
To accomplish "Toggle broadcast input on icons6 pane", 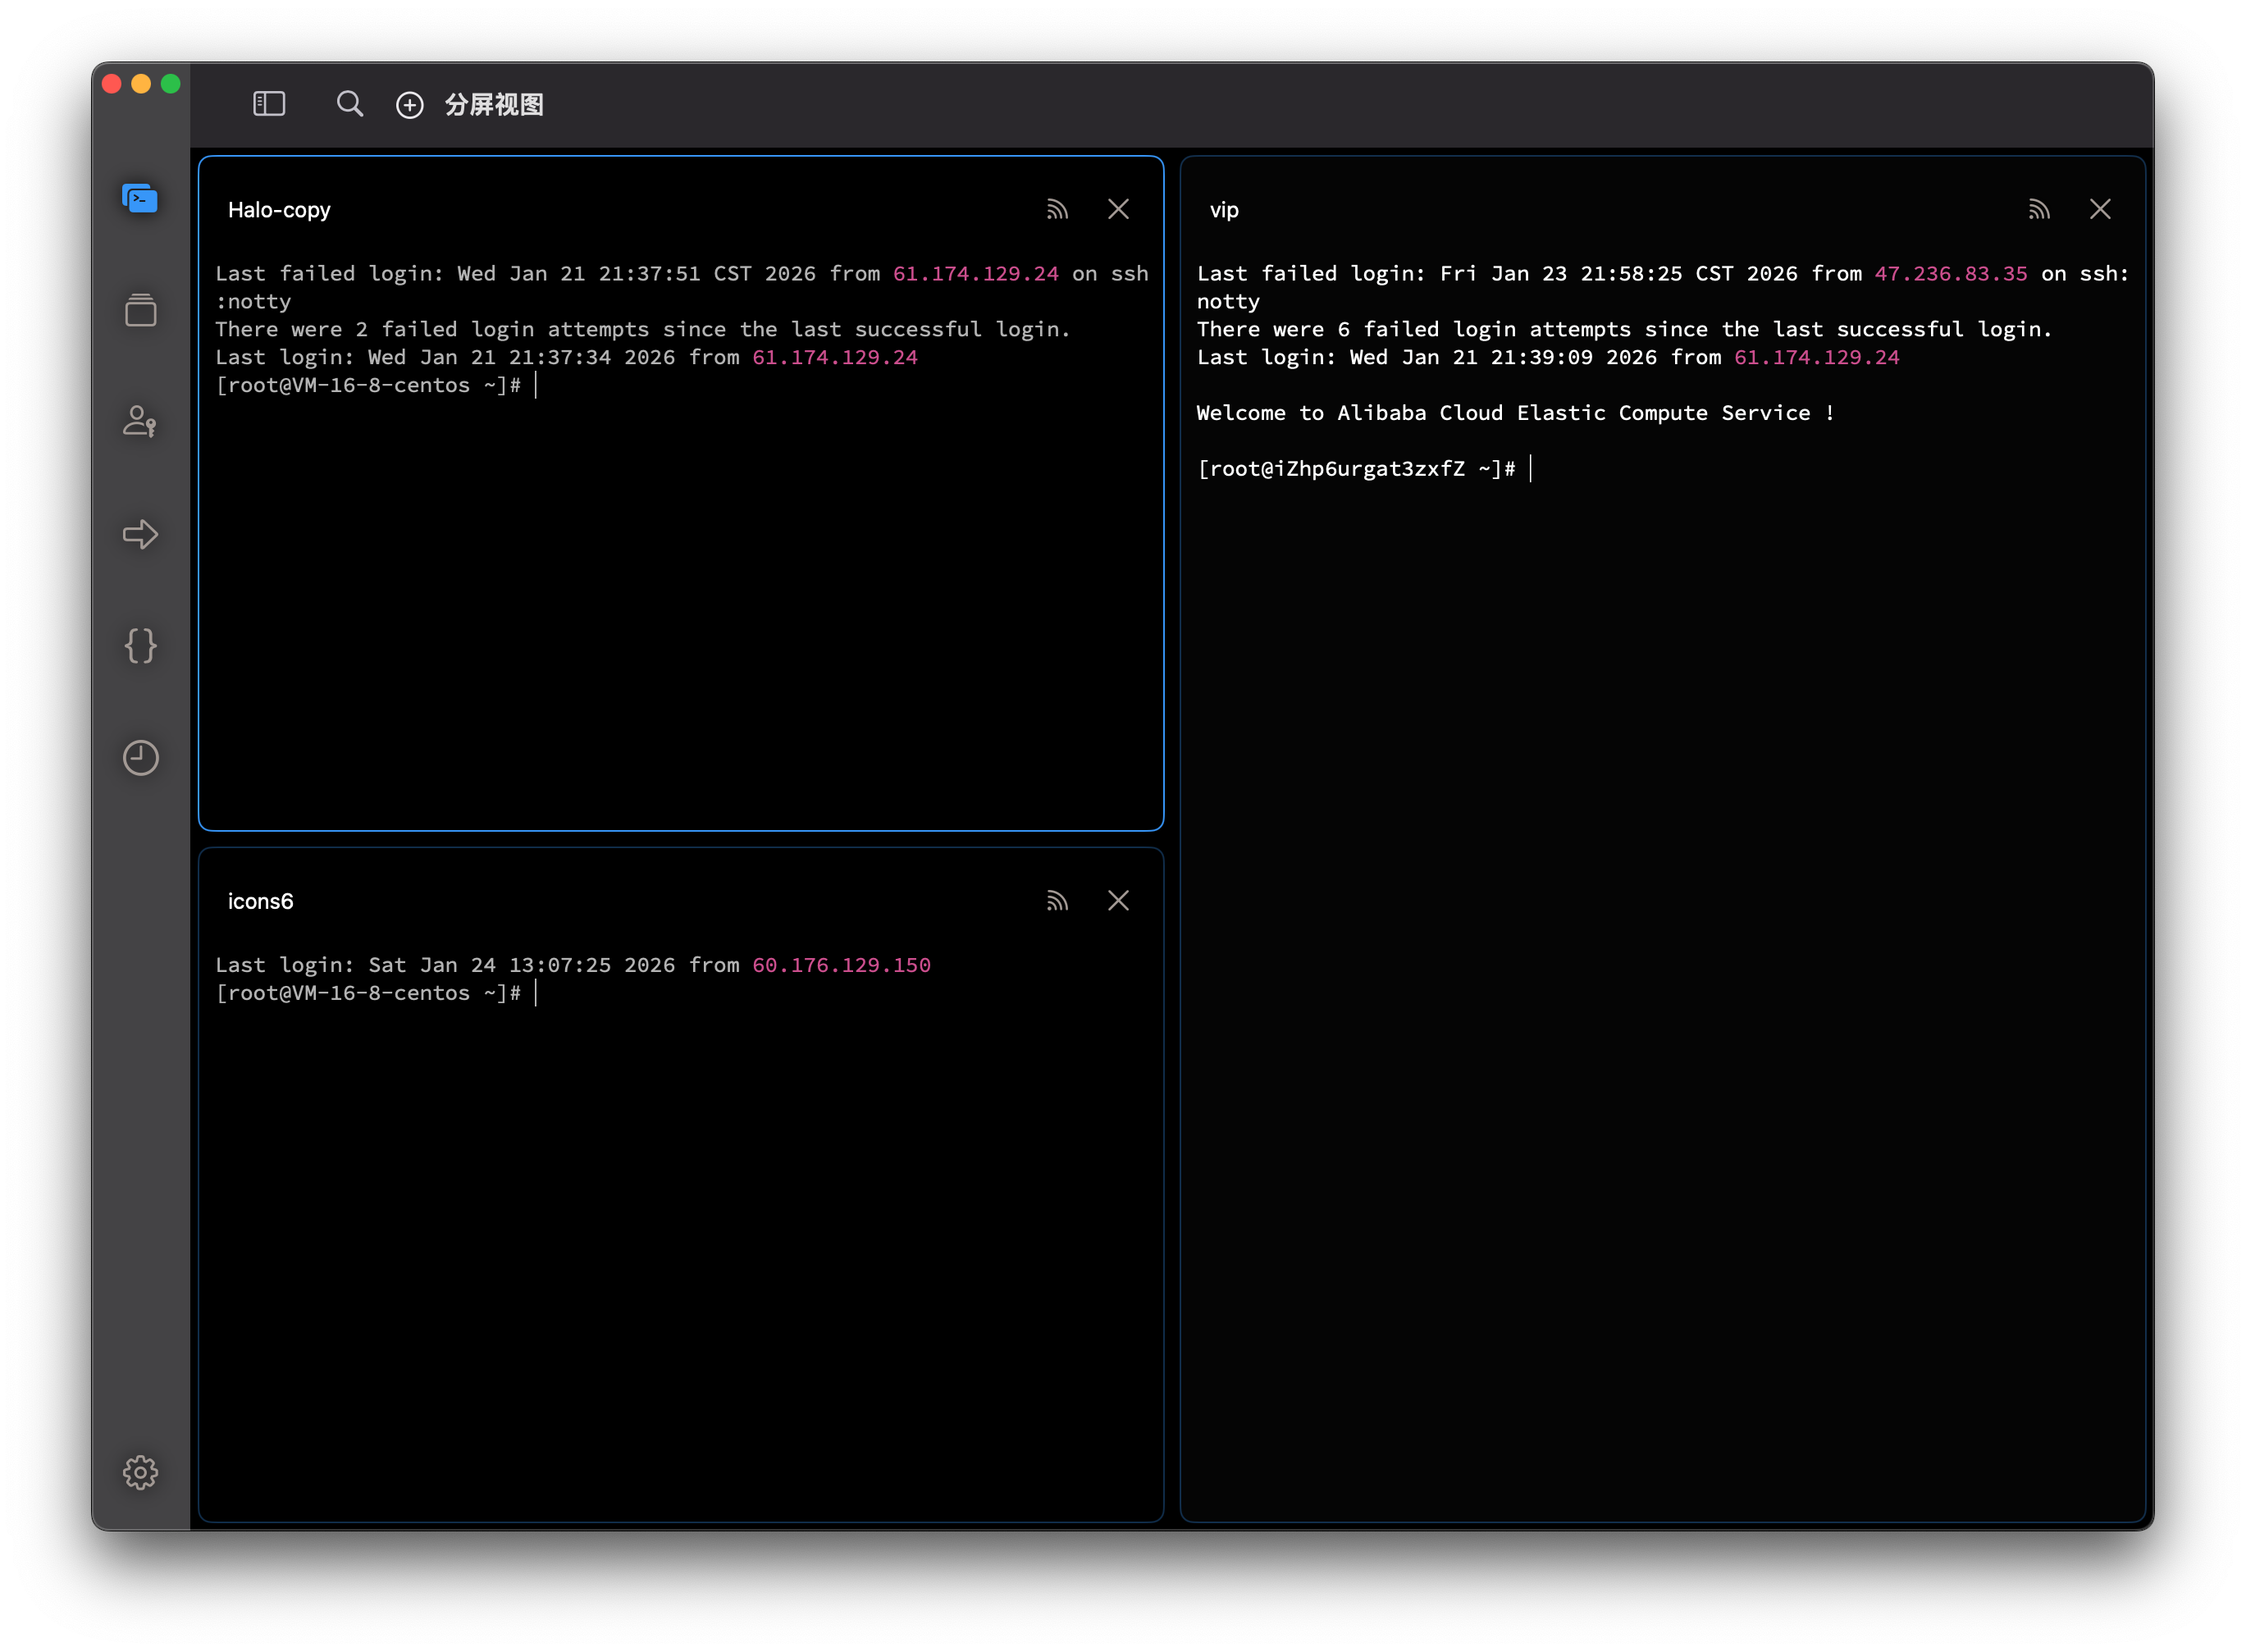I will 1057,901.
